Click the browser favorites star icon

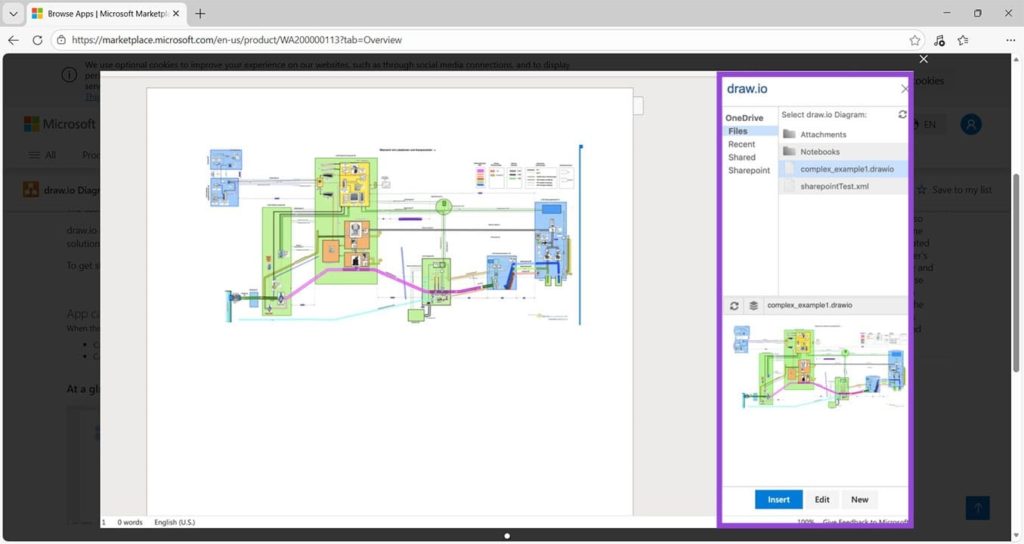915,40
